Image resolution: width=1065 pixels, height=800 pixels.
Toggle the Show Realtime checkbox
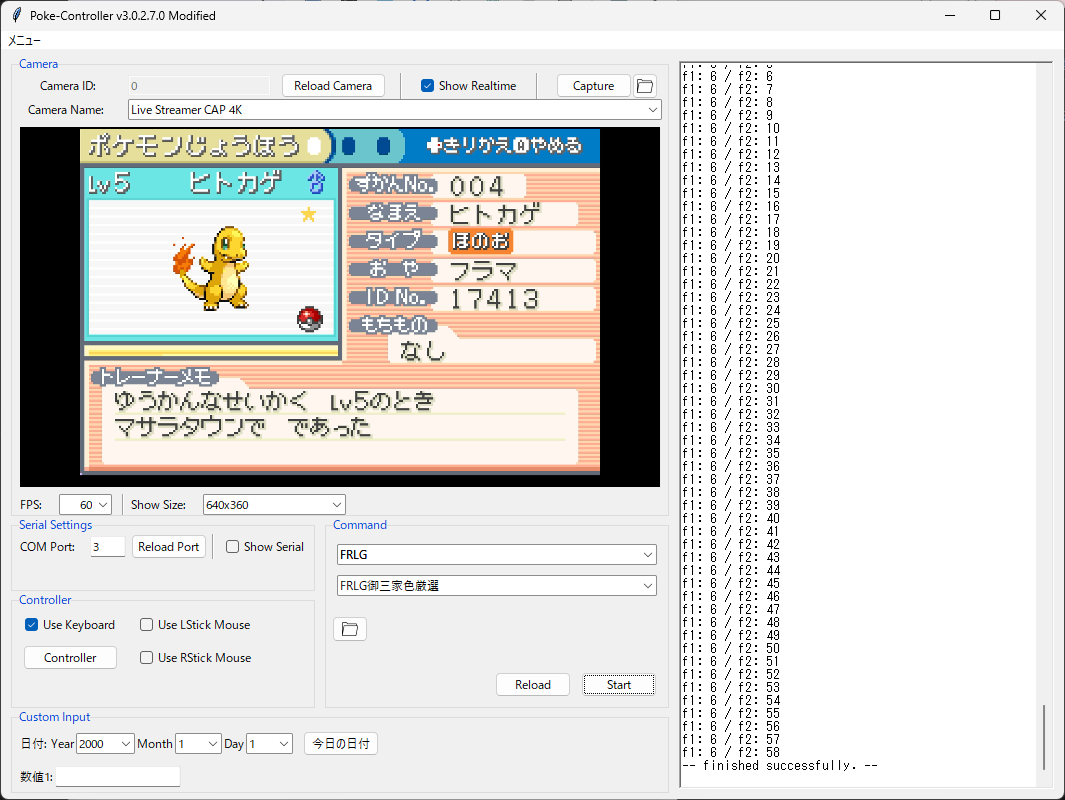[427, 86]
